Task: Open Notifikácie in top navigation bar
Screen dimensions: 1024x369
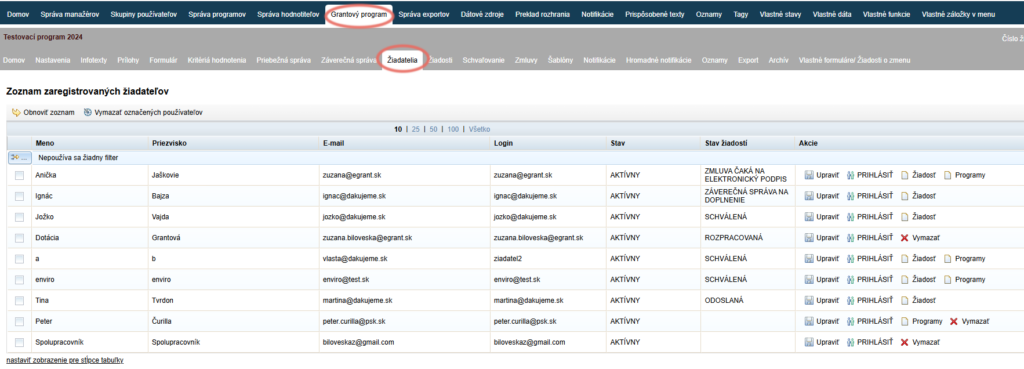Action: [x=598, y=14]
